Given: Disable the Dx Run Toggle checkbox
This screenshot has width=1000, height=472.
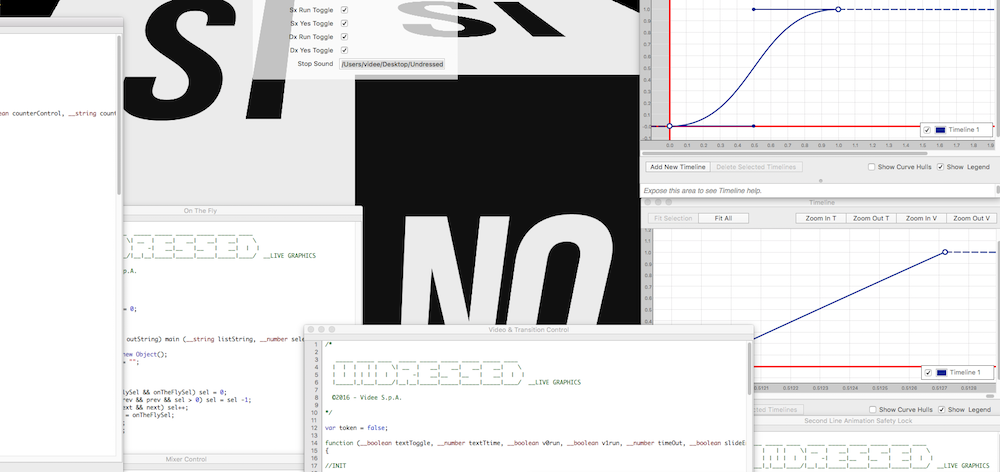Looking at the screenshot, I should coord(345,36).
